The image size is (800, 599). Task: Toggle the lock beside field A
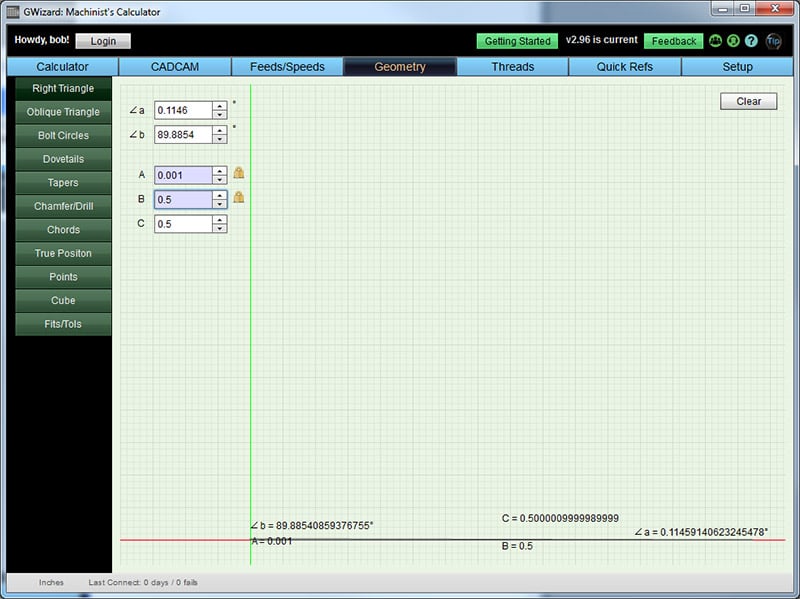click(240, 173)
